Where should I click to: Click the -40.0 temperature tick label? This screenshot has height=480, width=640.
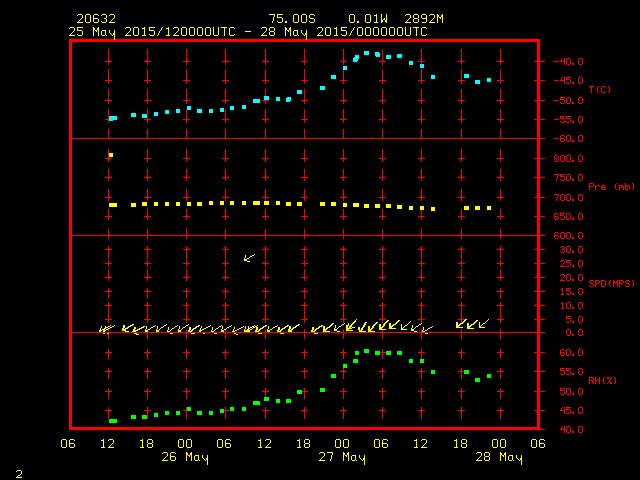tap(568, 61)
